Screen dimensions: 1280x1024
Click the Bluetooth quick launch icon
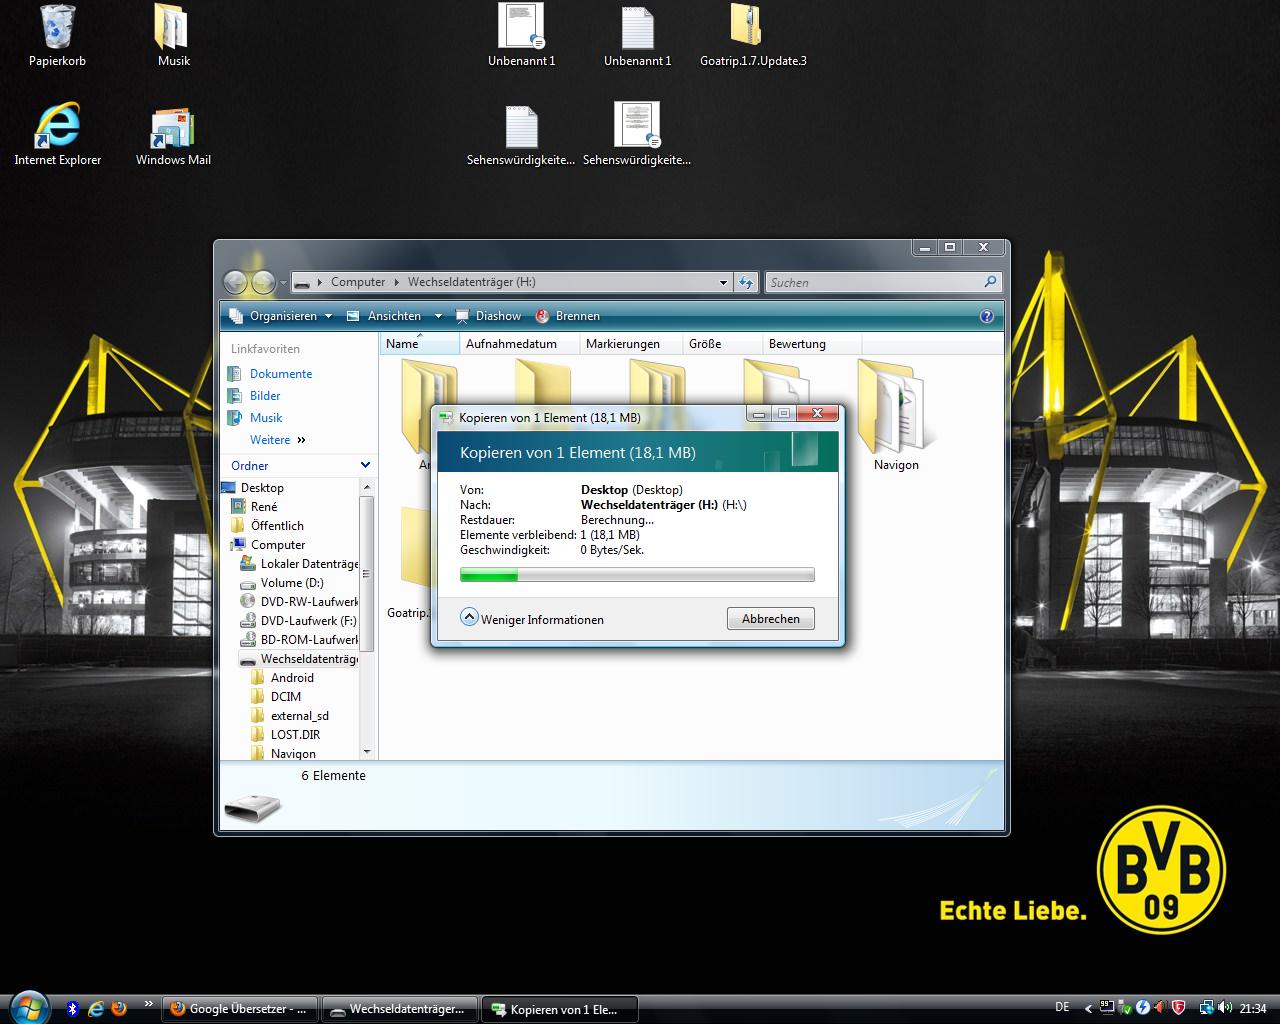click(x=72, y=1009)
